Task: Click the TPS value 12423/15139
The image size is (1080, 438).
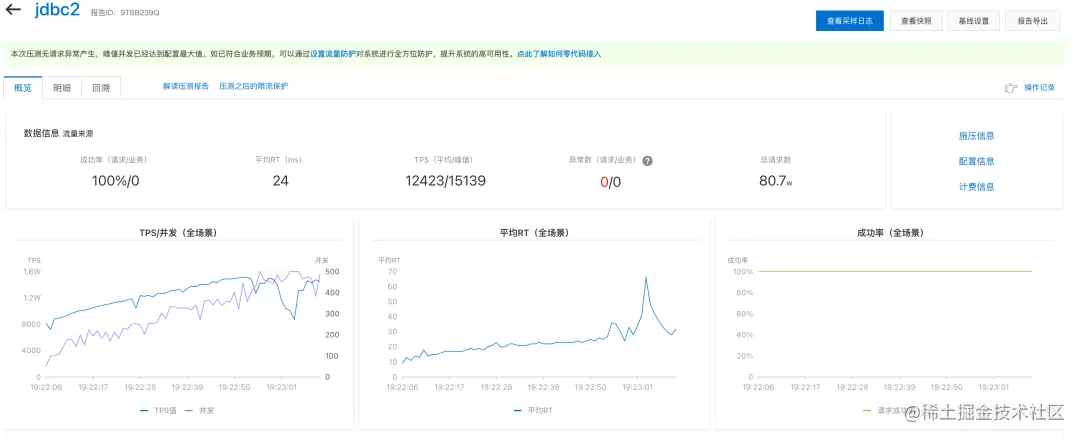Action: (x=446, y=181)
